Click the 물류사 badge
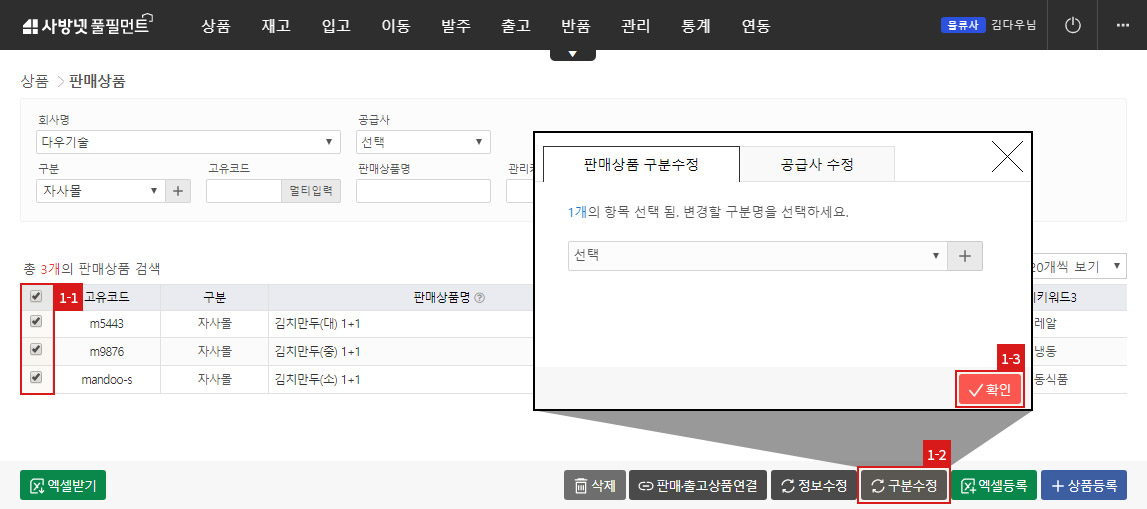Viewport: 1147px width, 509px height. [x=962, y=25]
